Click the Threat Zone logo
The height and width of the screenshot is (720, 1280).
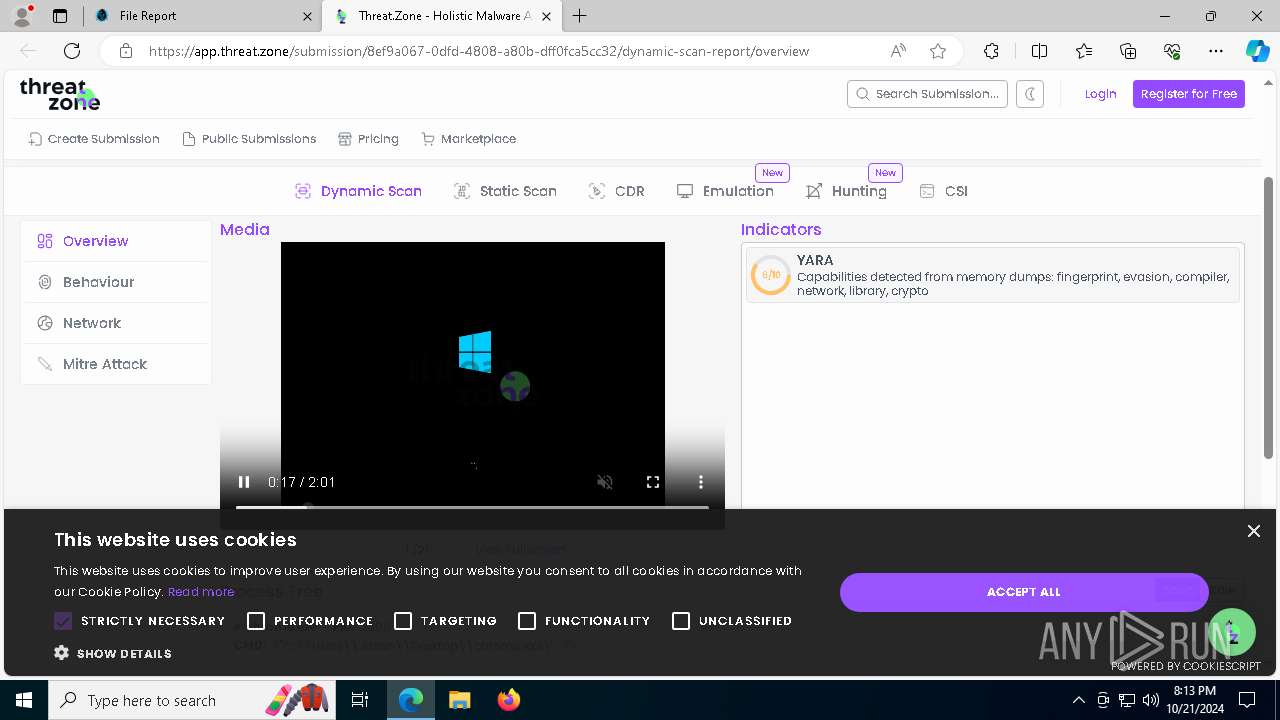click(x=60, y=94)
